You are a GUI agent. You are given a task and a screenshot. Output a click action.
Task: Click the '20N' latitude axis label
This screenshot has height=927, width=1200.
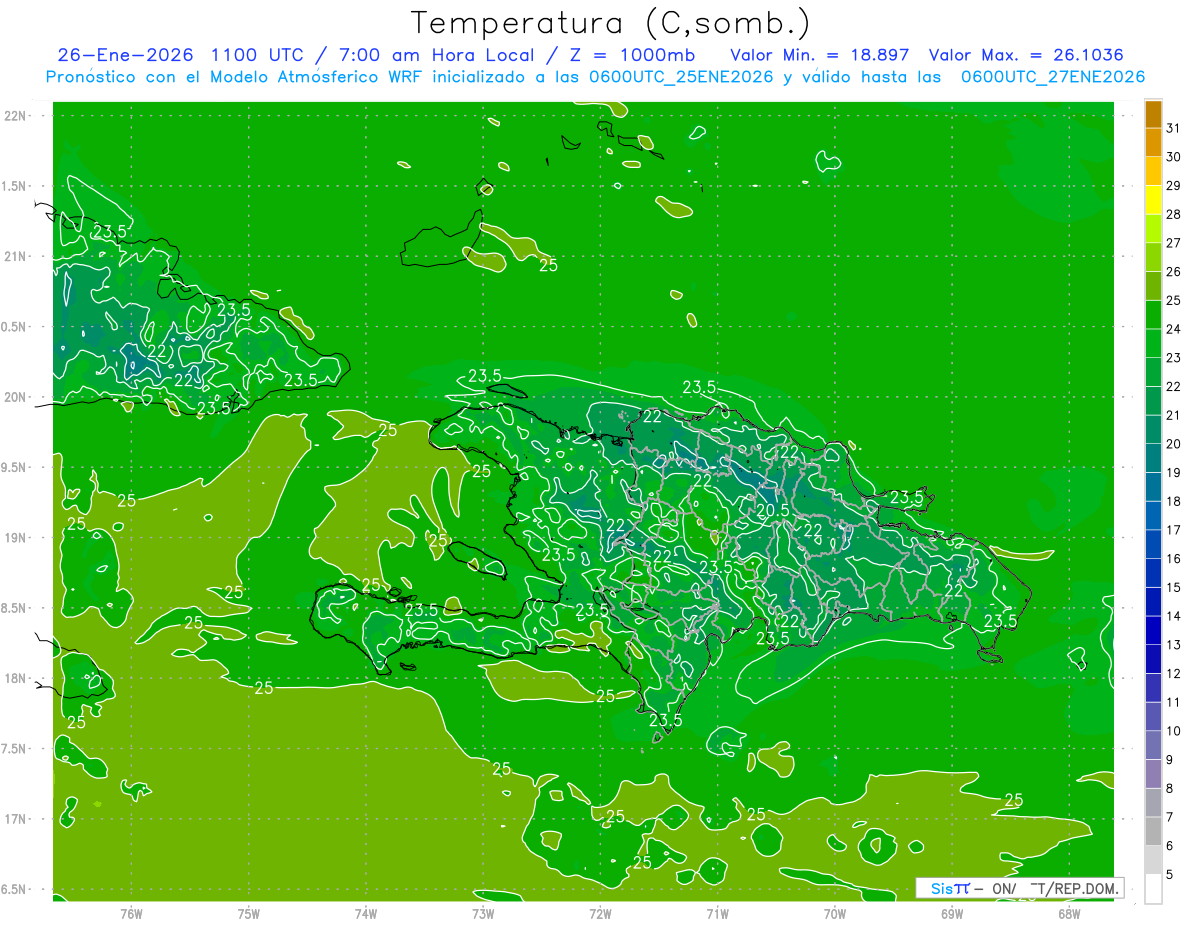pos(15,397)
